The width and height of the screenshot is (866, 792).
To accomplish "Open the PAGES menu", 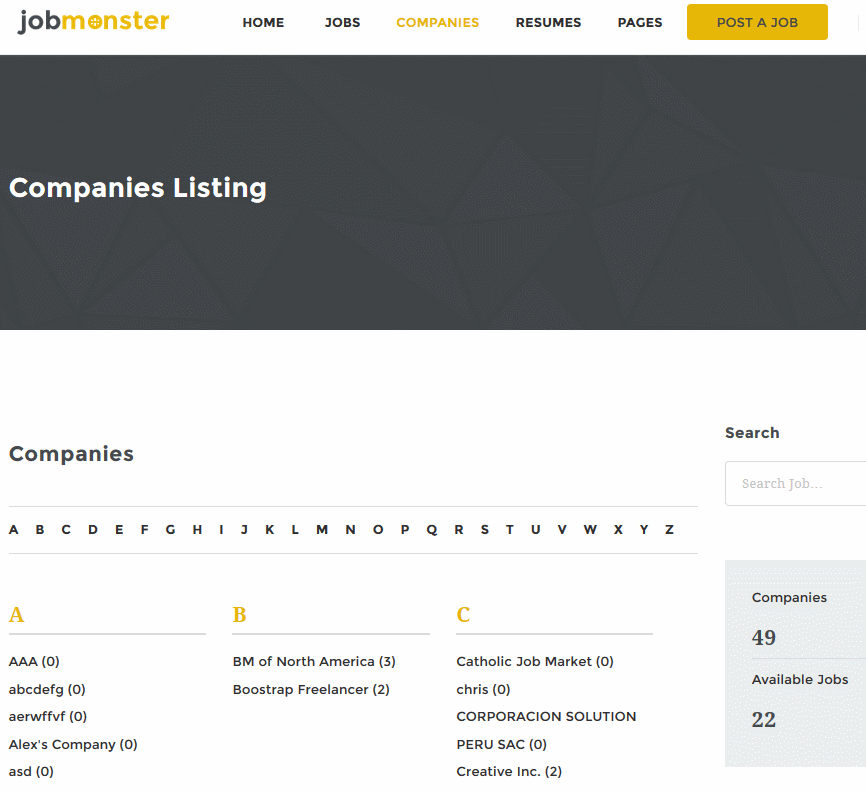I will (x=640, y=23).
